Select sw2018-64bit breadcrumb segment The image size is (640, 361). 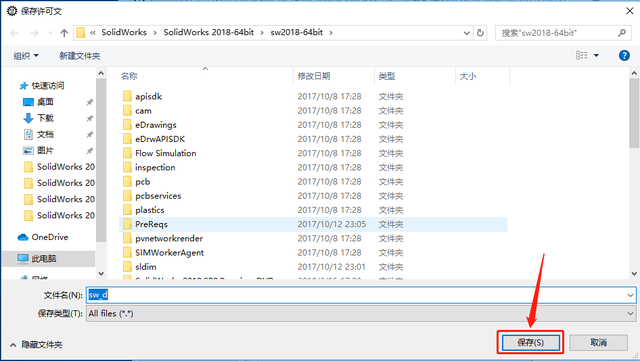(296, 32)
